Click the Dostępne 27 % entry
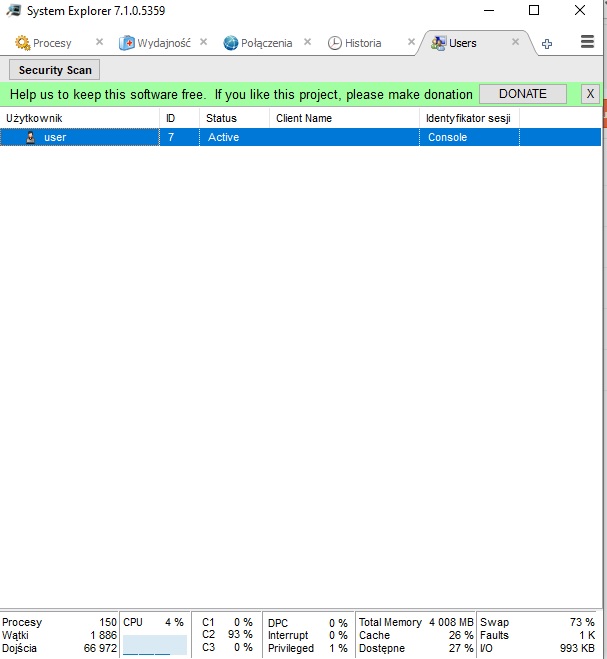The width and height of the screenshot is (607, 659). (416, 648)
